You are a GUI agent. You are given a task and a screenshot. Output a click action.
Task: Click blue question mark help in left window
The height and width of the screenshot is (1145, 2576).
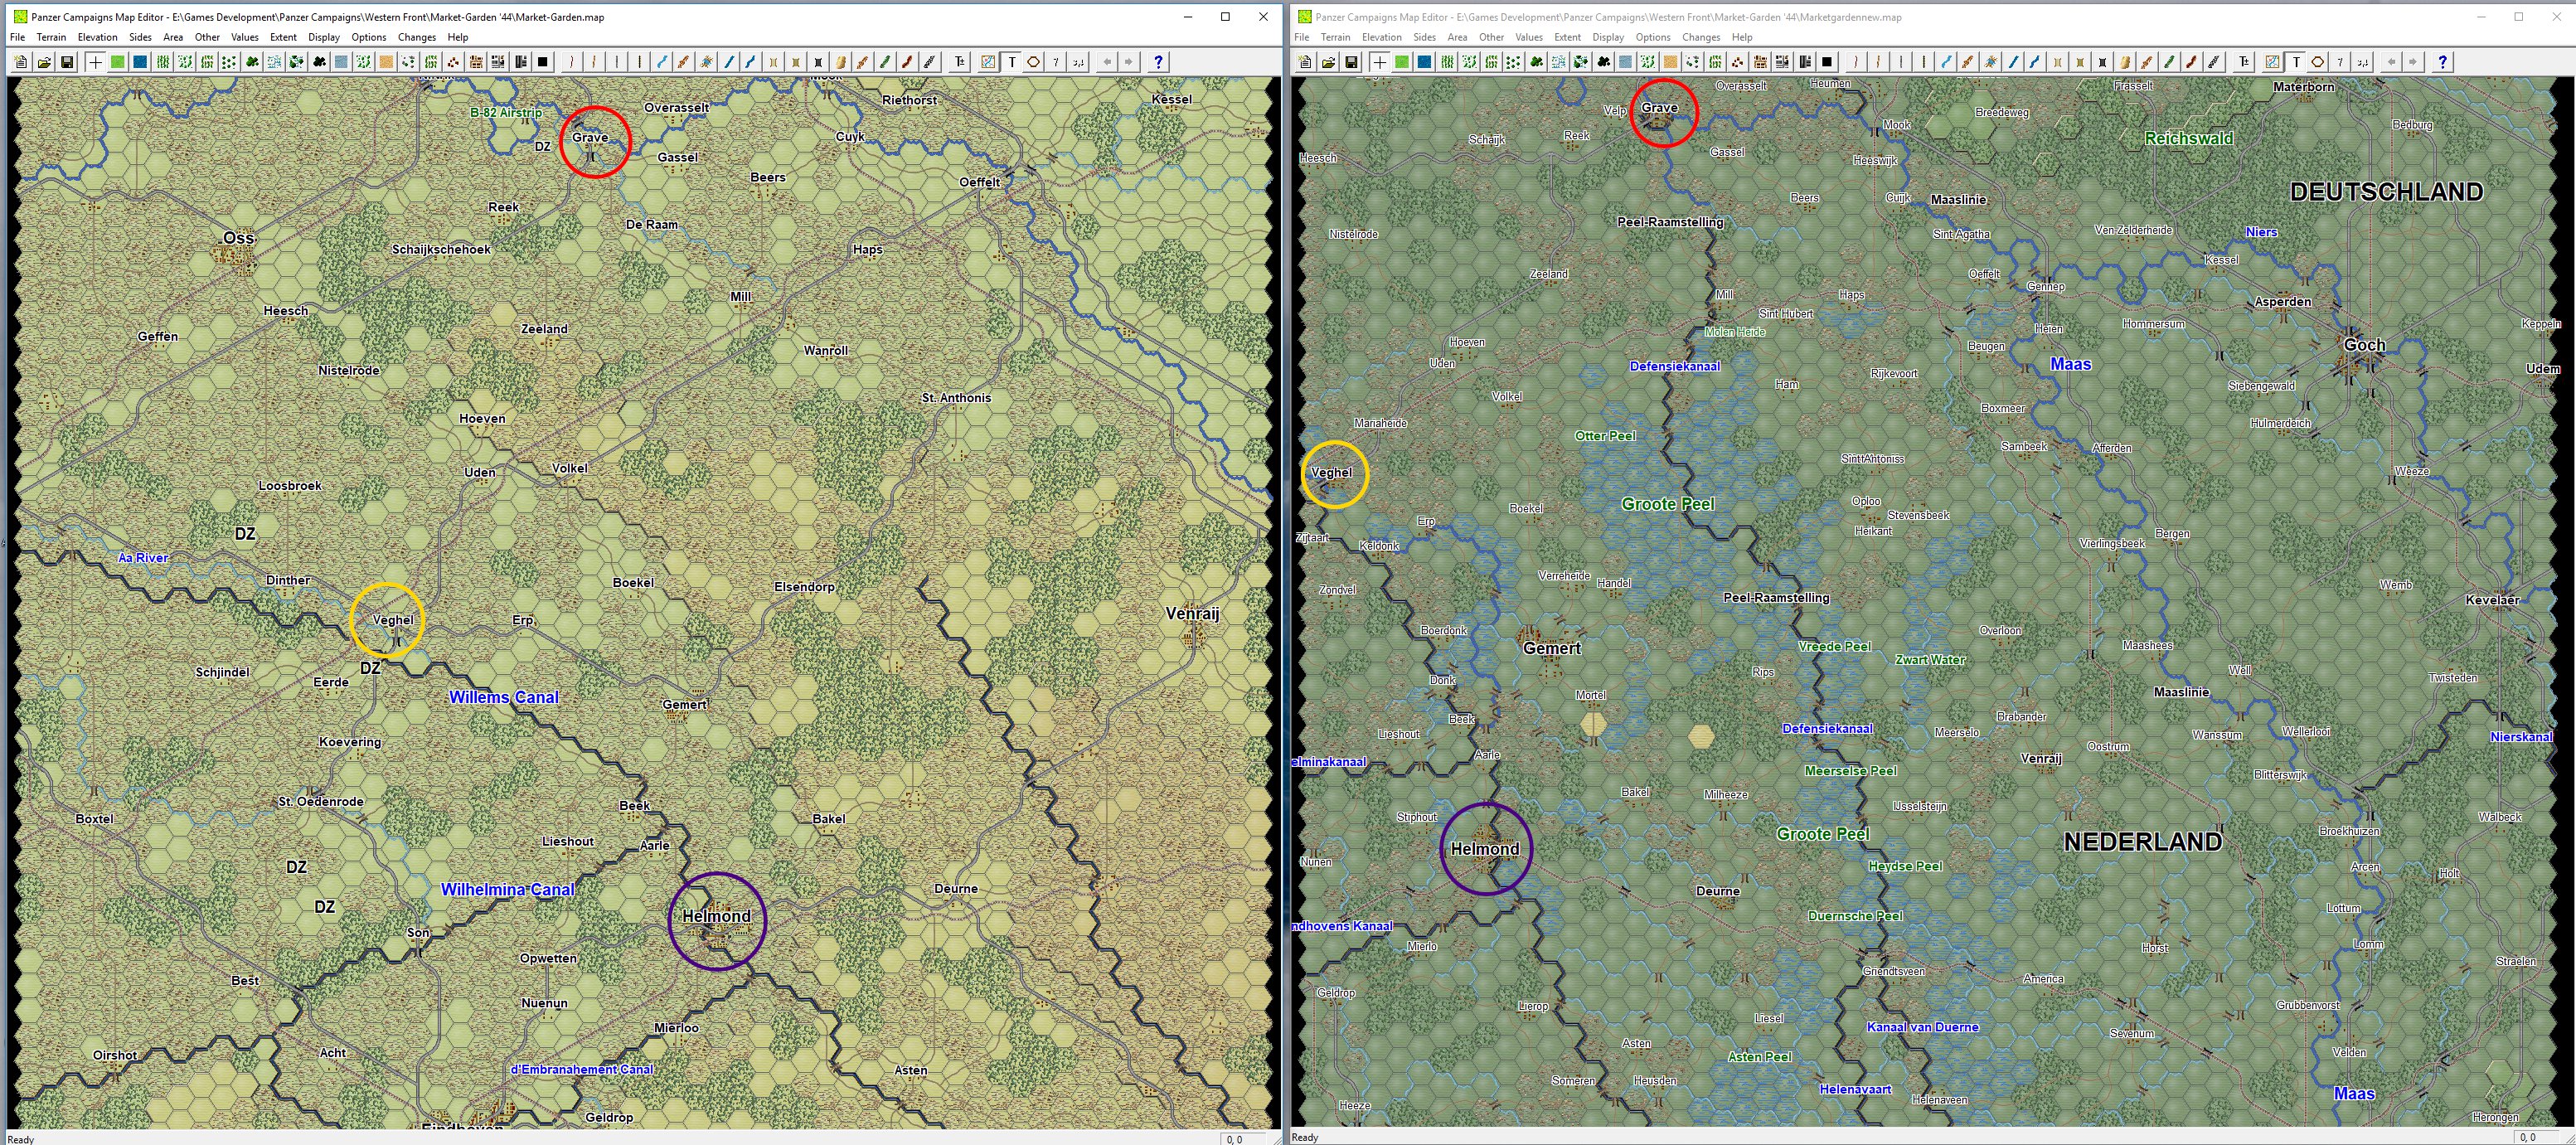[1158, 62]
